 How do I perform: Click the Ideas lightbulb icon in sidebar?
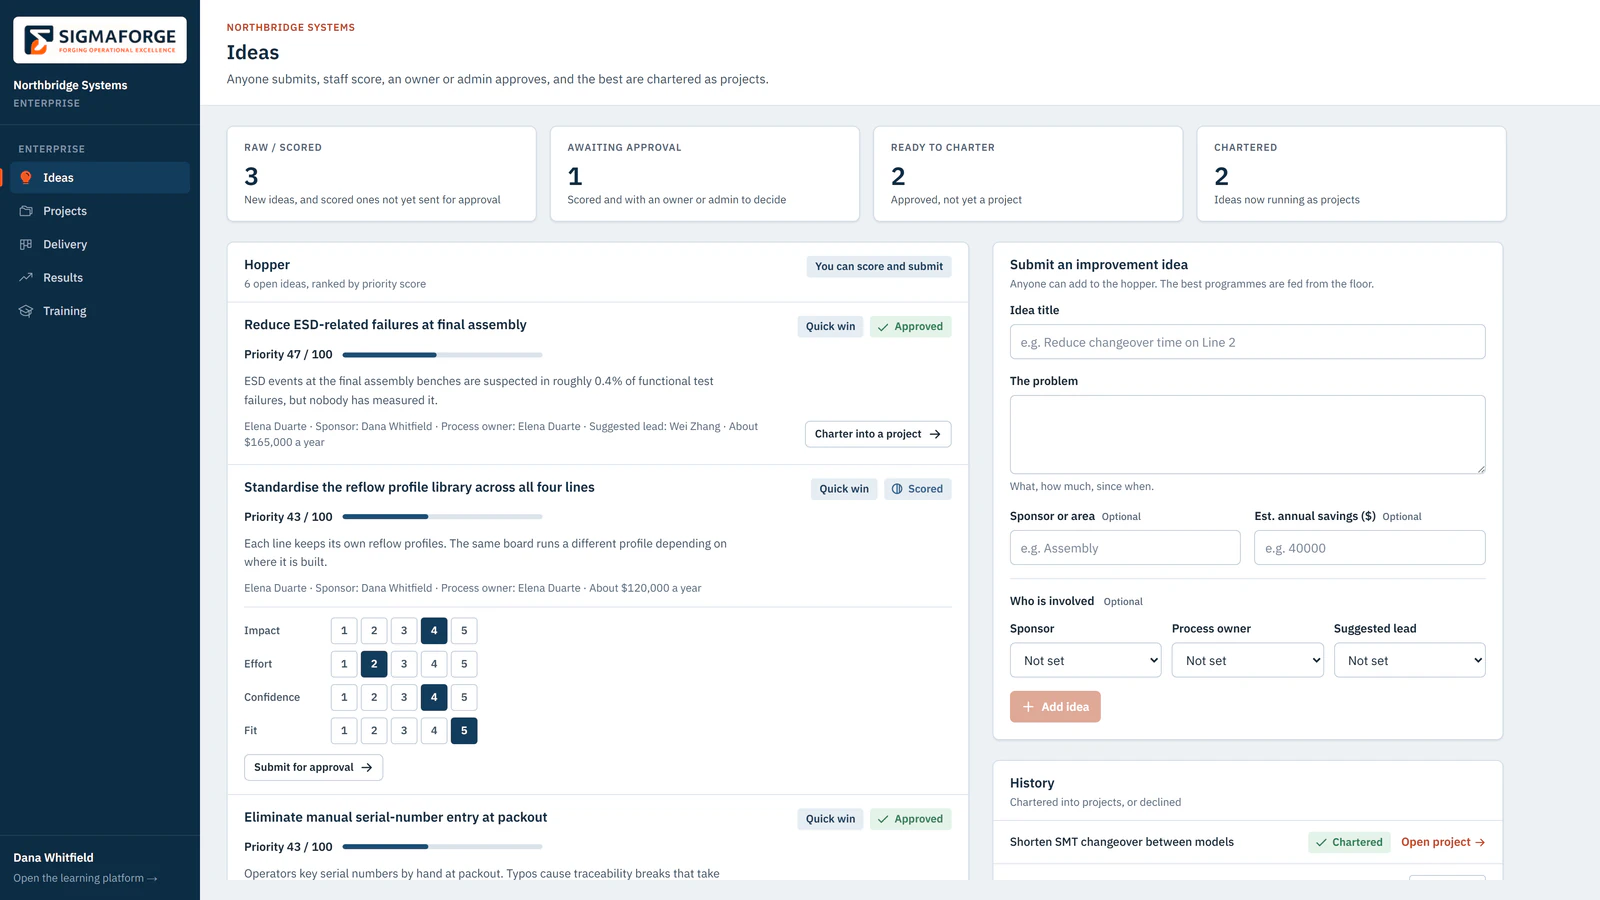click(x=26, y=178)
